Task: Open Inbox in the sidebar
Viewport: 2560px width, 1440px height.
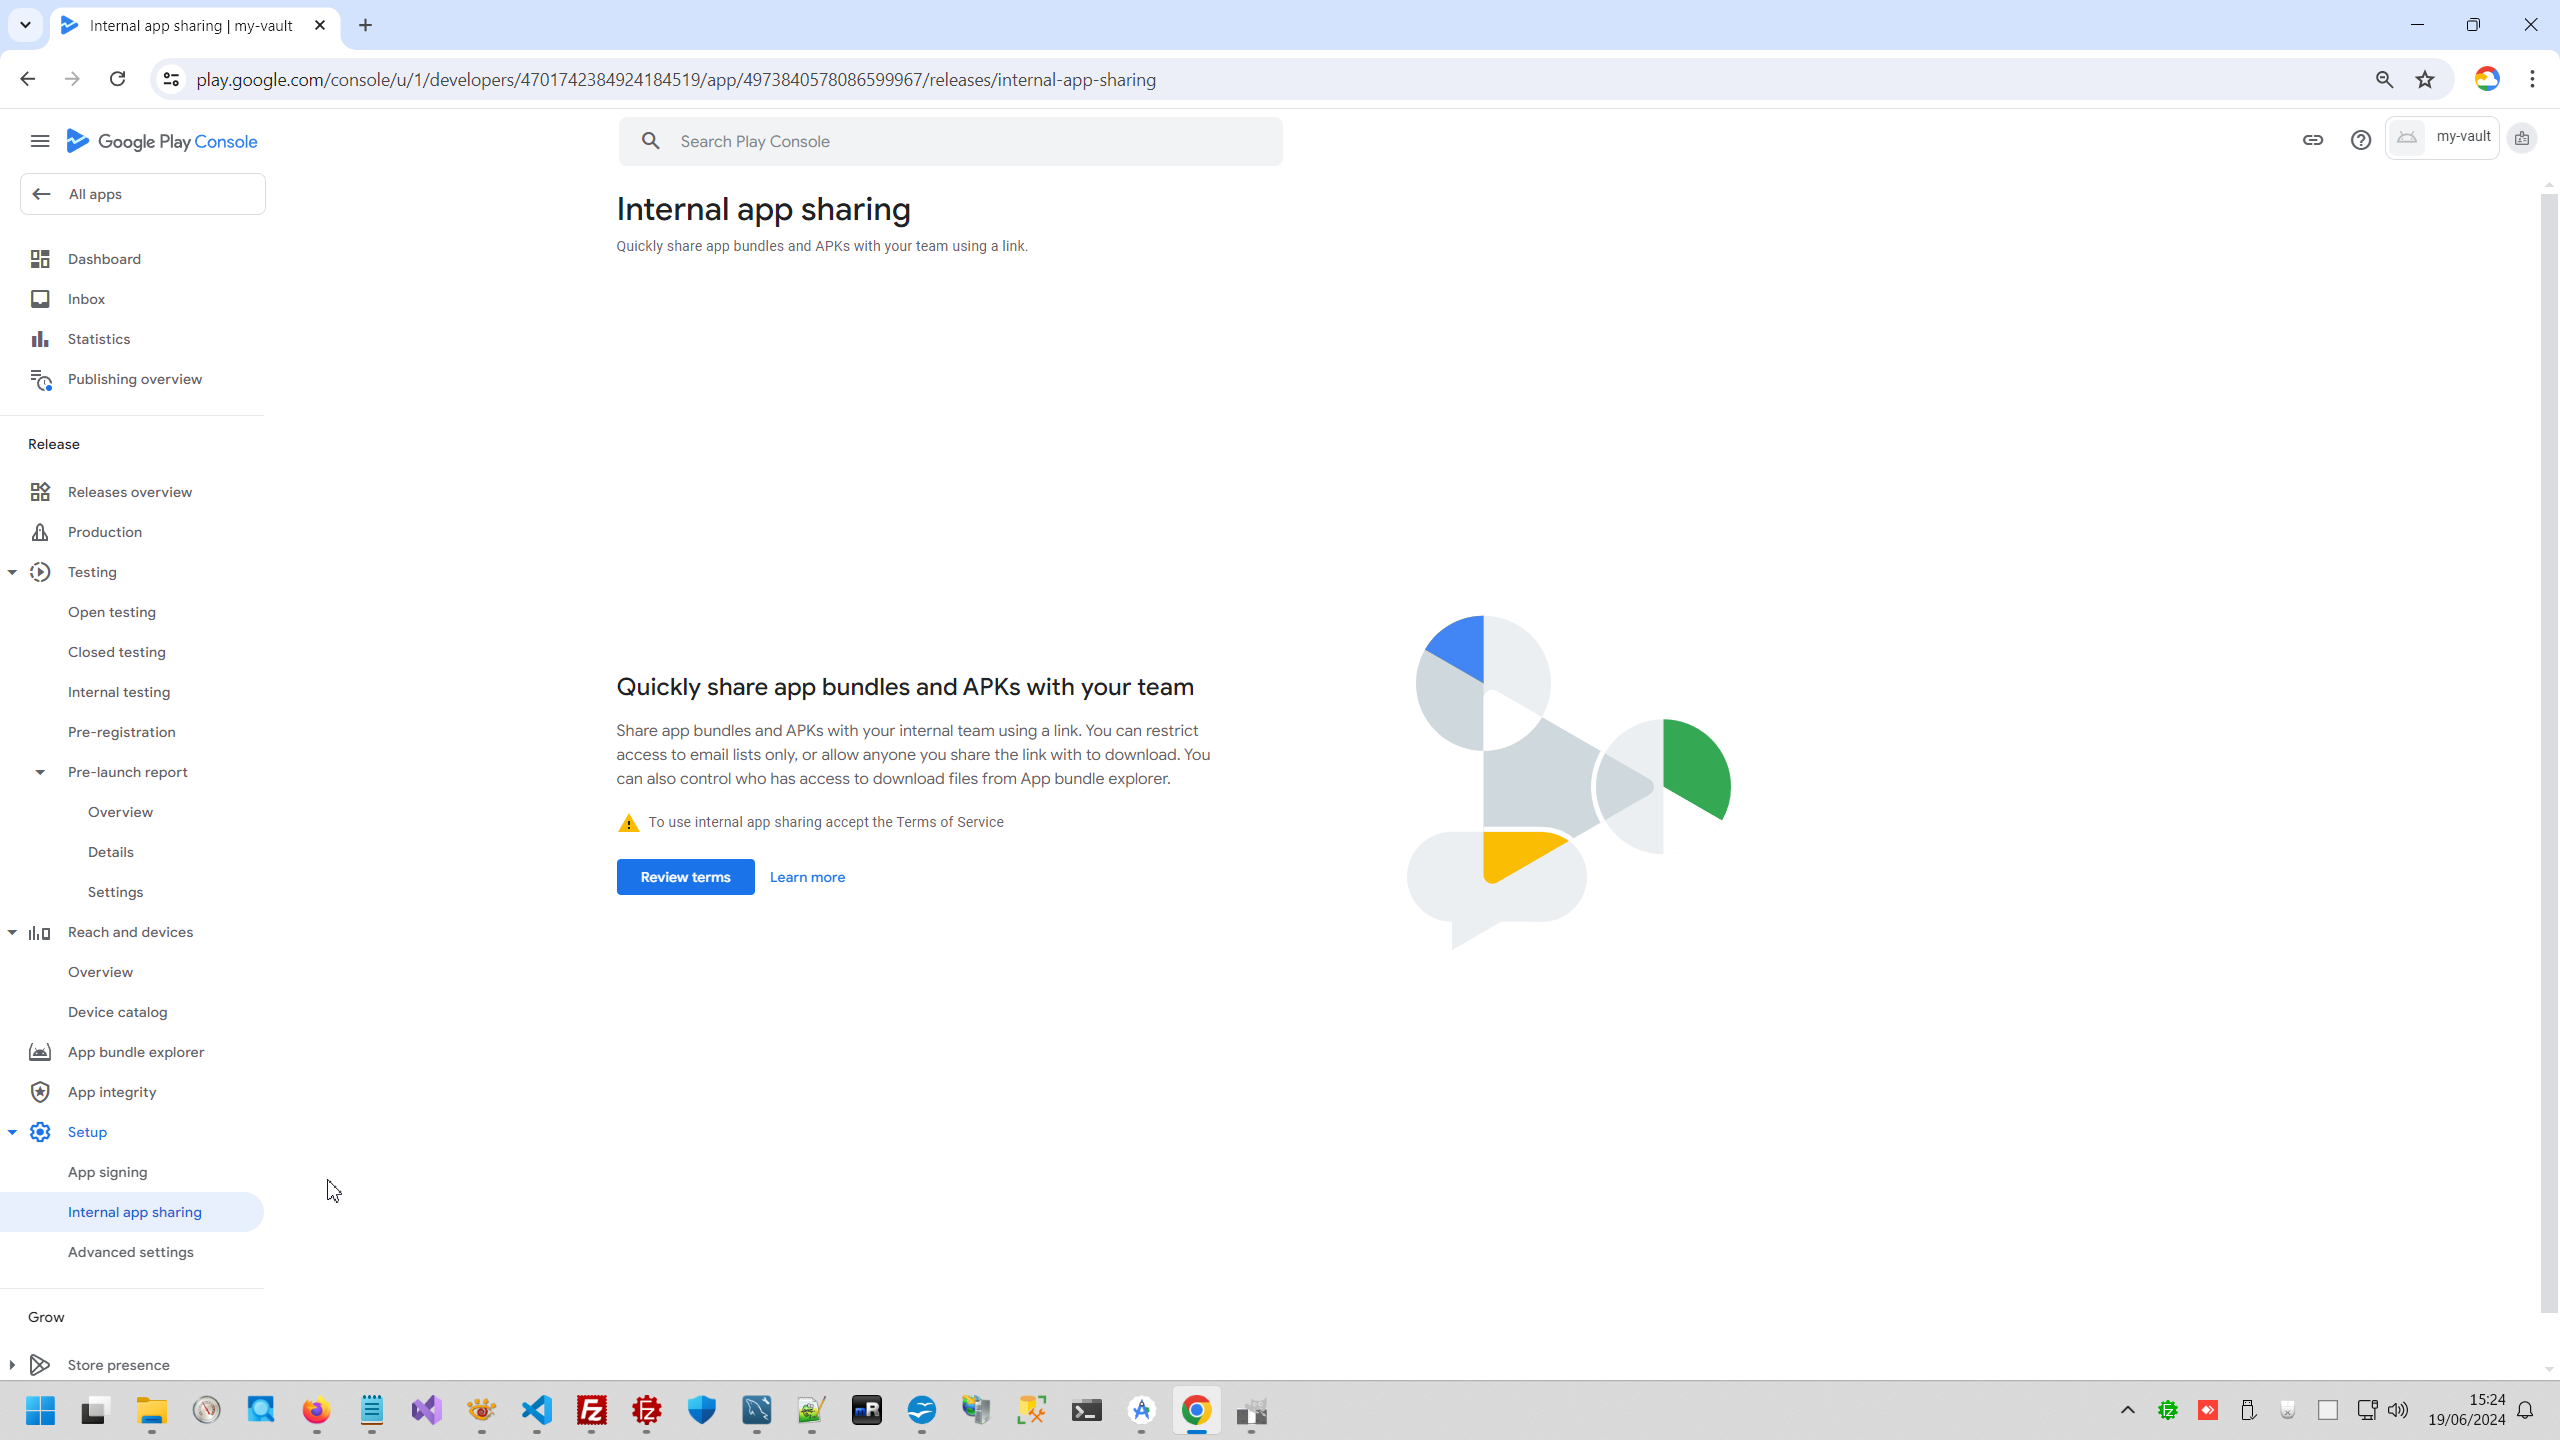Action: 86,299
